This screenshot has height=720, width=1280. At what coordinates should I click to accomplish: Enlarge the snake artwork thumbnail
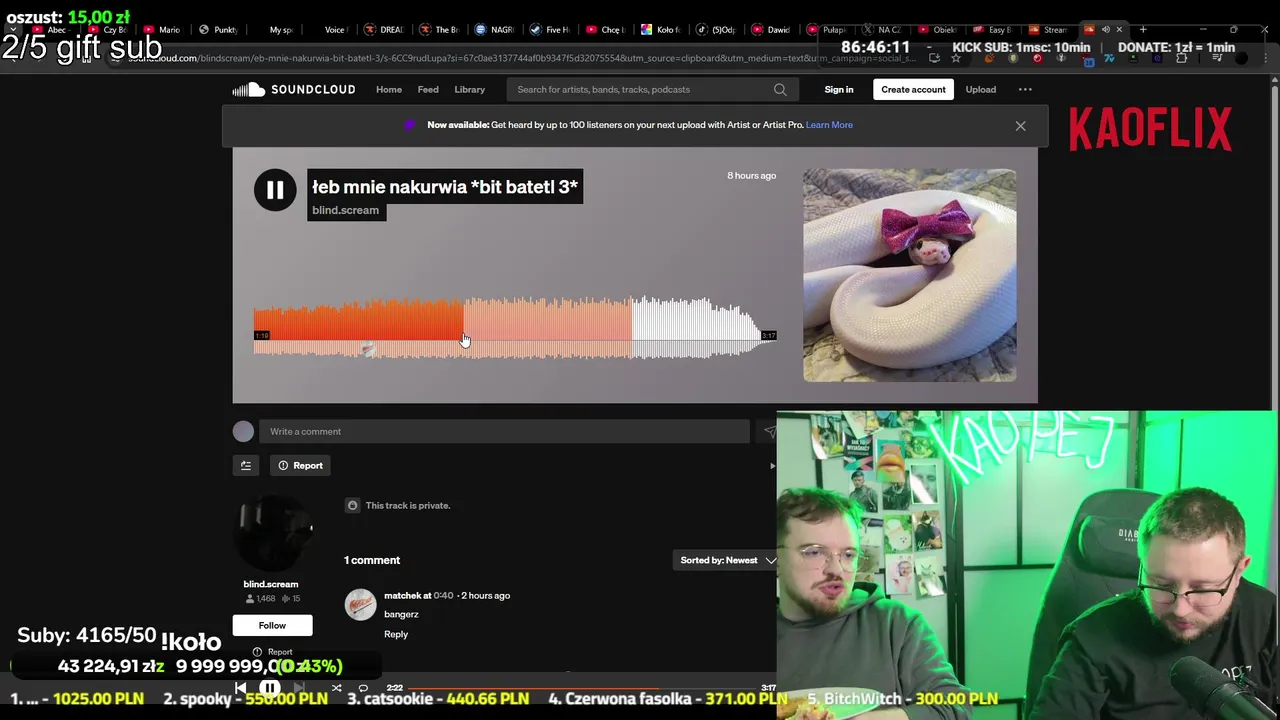pos(910,275)
